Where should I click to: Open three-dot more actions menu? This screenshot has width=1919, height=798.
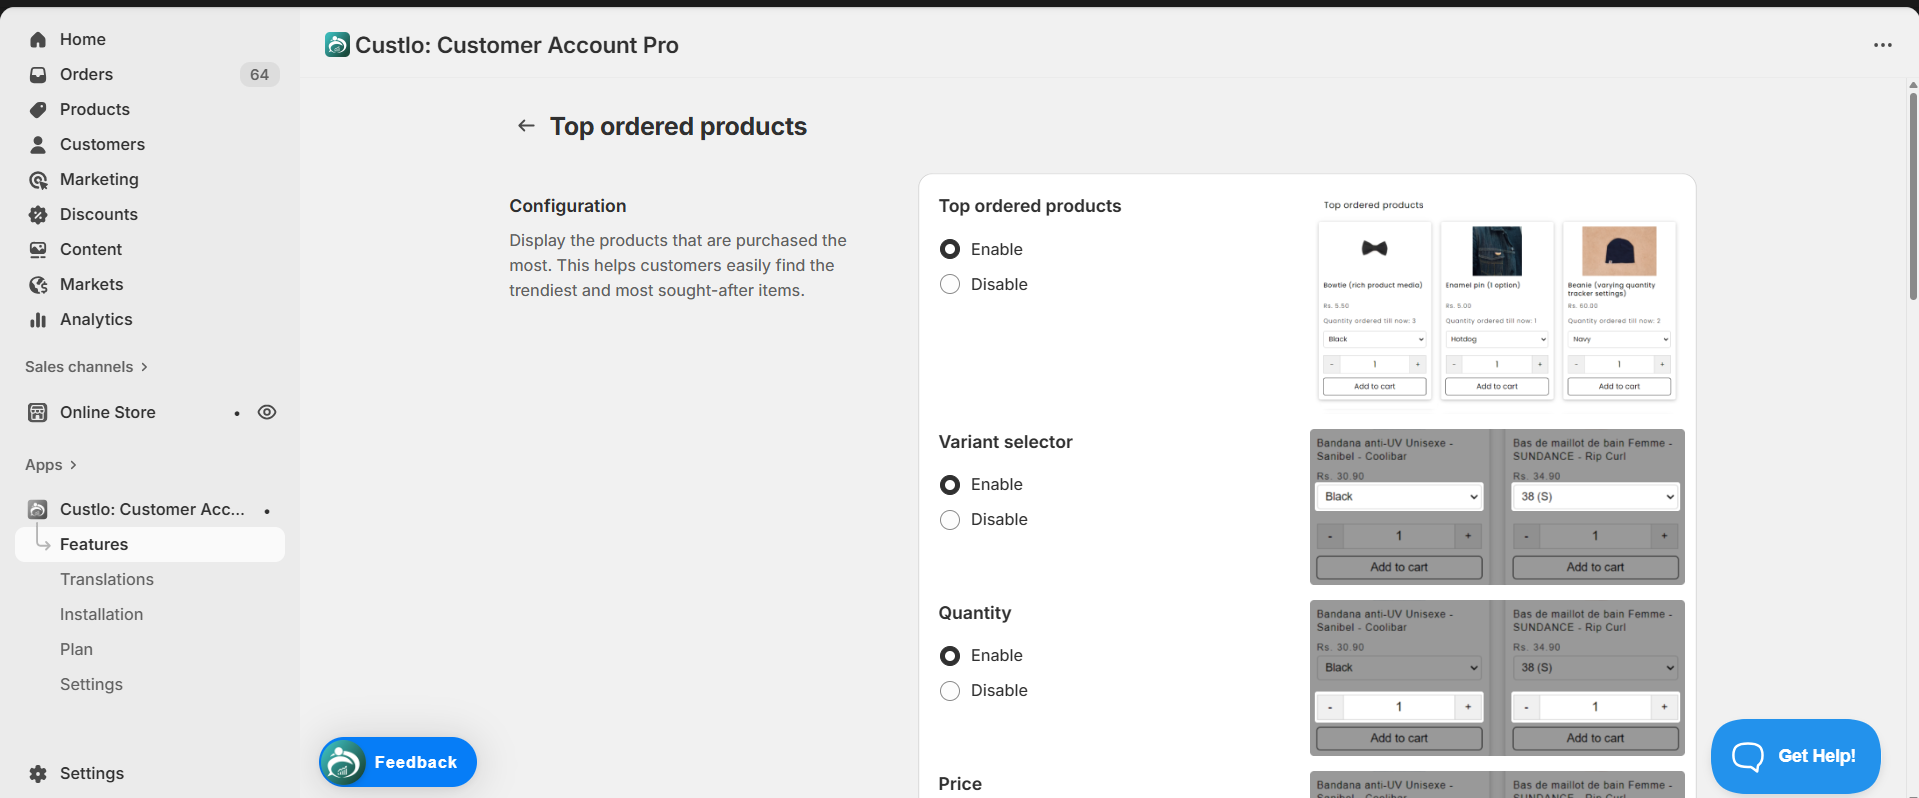[1883, 45]
